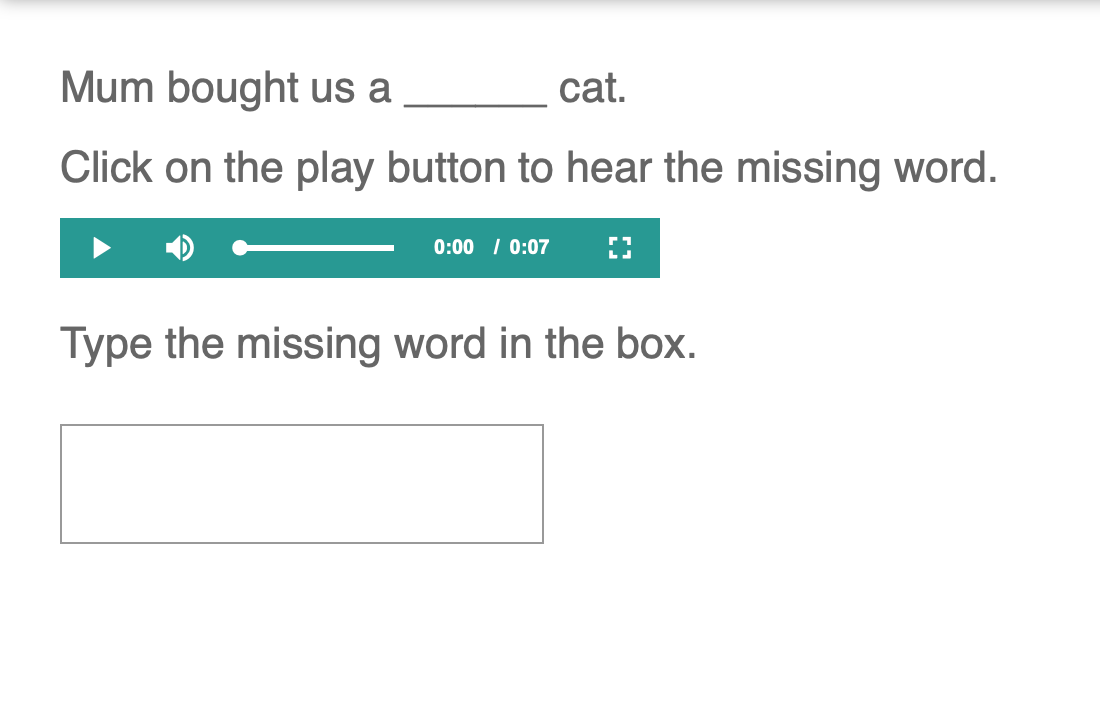Image resolution: width=1100 pixels, height=712 pixels.
Task: Click the answer box to type the word
Action: click(301, 484)
